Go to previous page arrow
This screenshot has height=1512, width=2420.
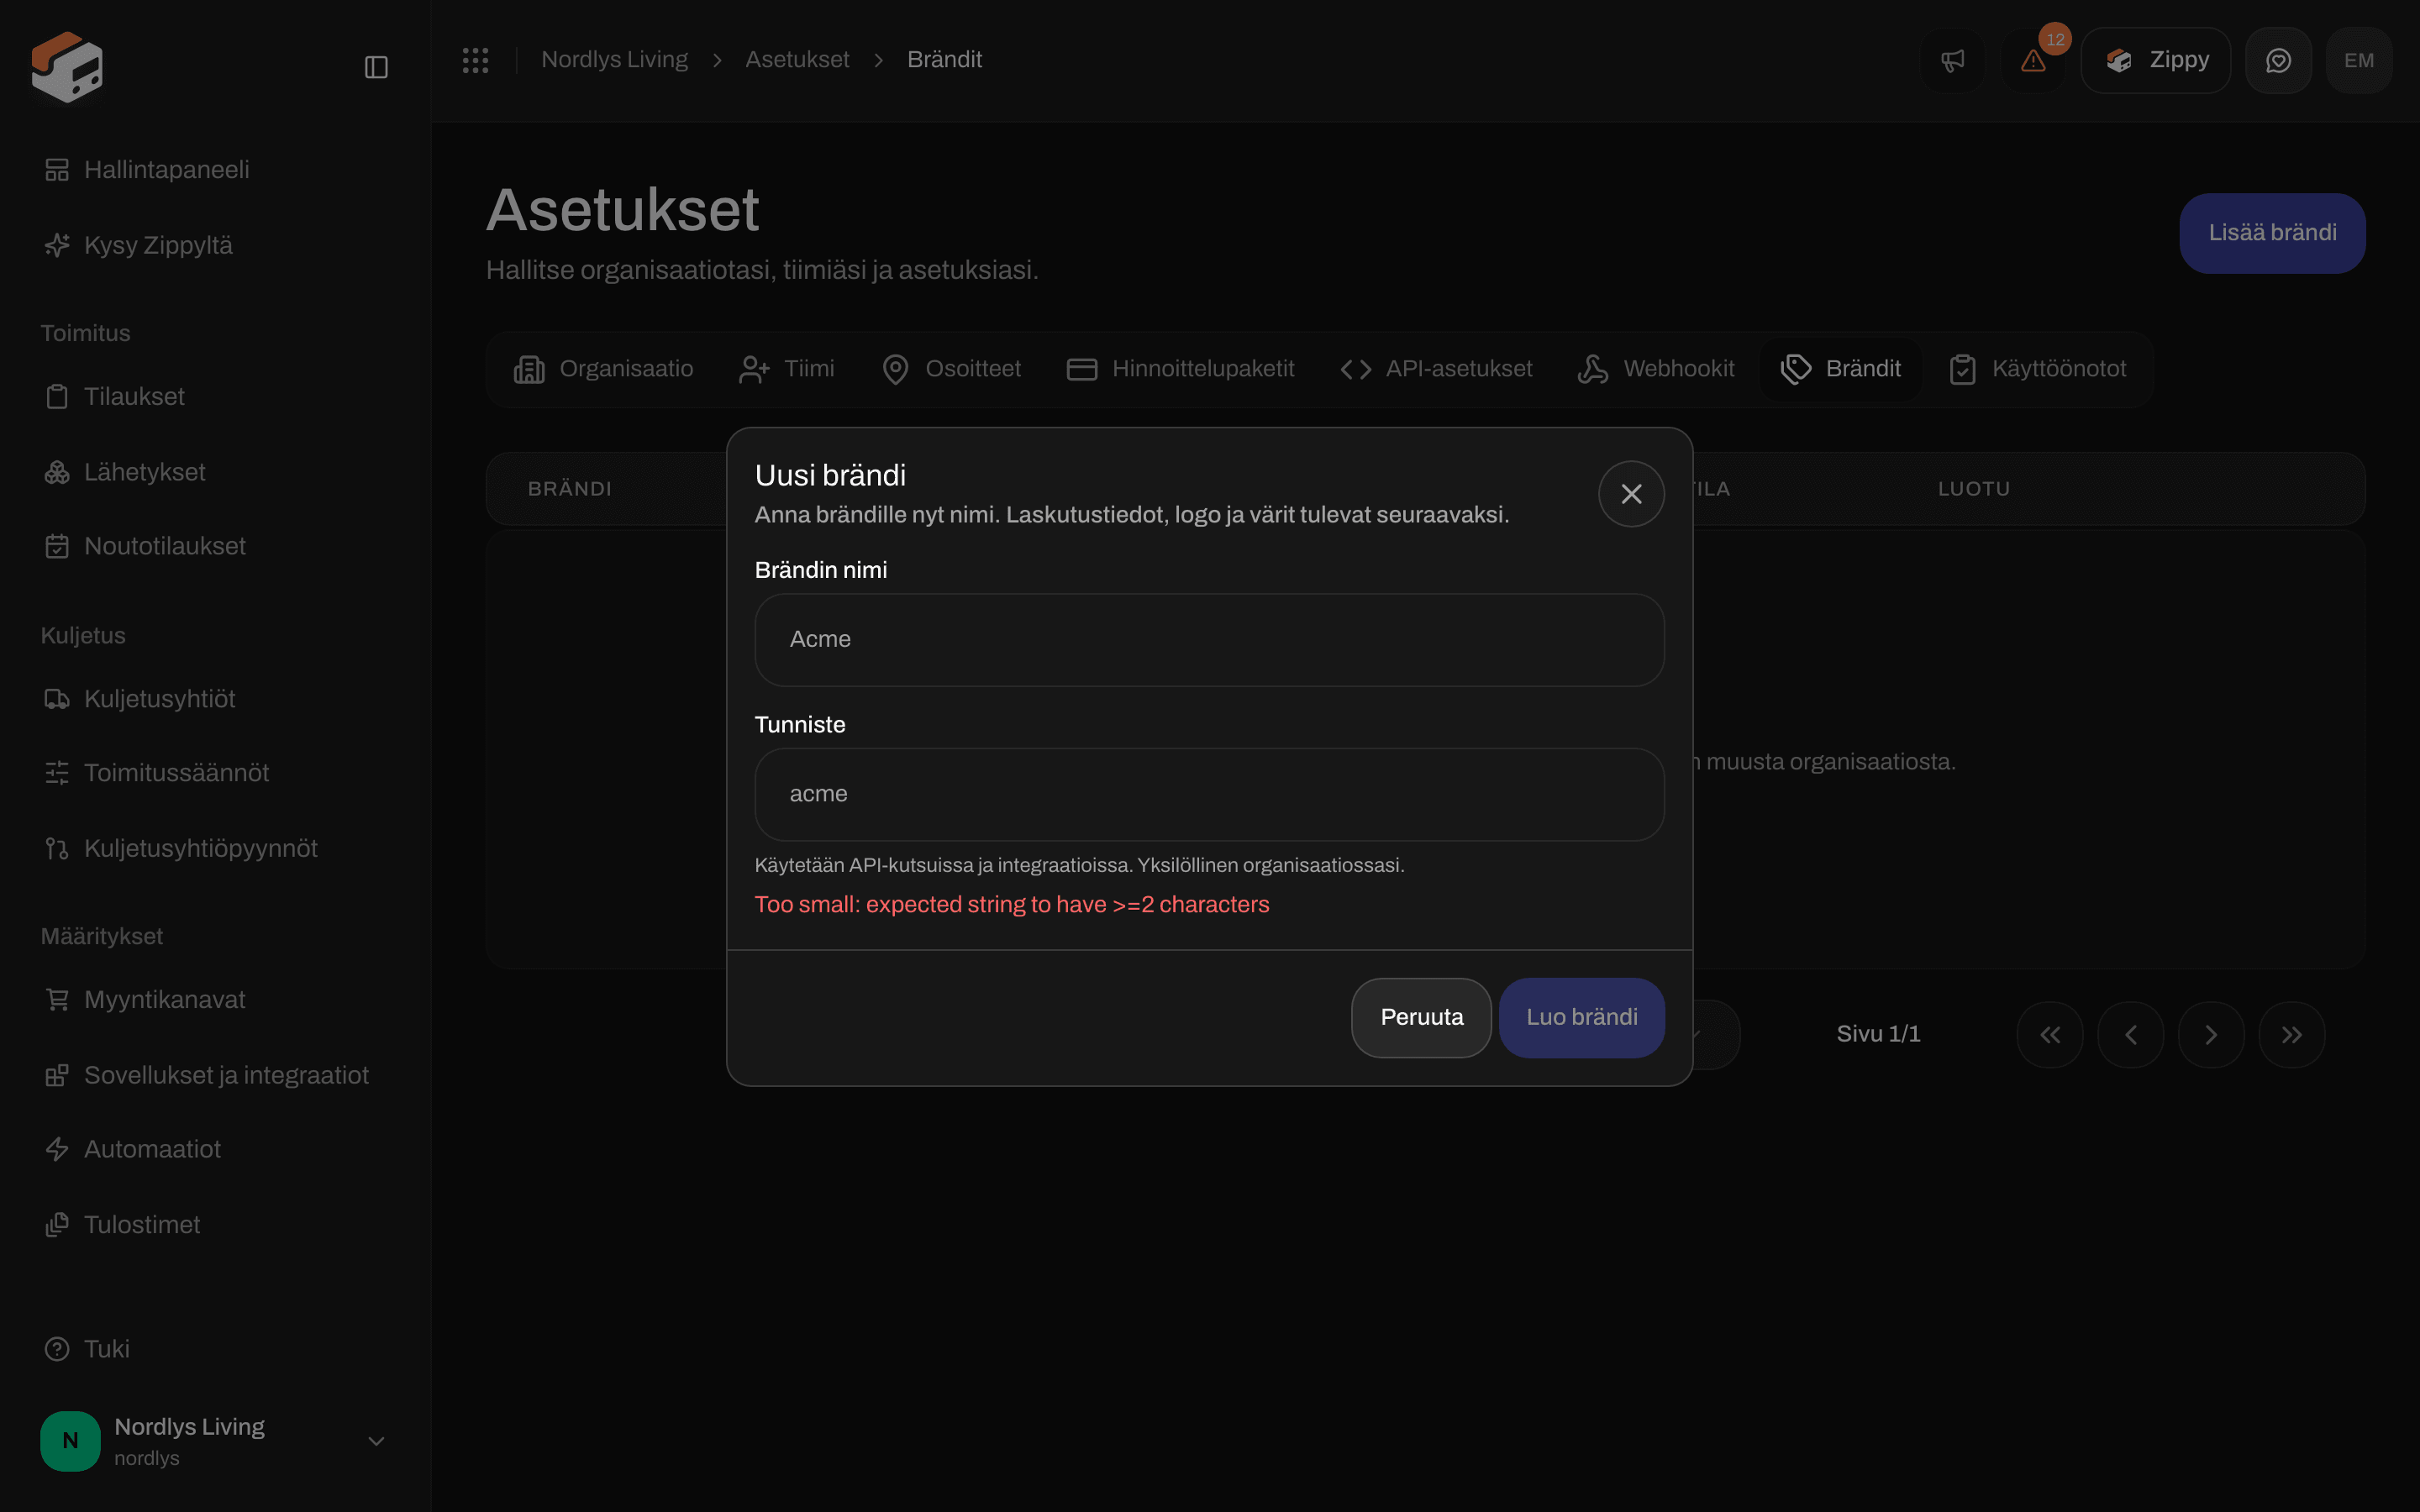[x=2130, y=1034]
